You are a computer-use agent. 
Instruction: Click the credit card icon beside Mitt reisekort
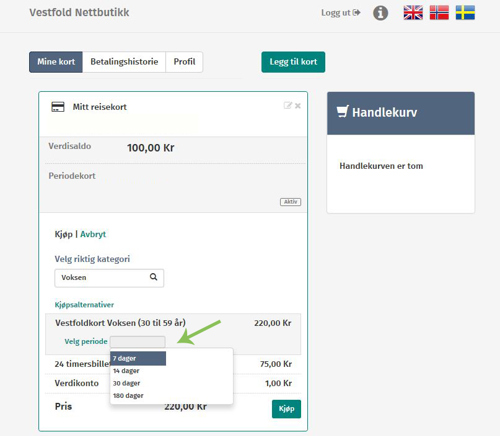pos(58,107)
